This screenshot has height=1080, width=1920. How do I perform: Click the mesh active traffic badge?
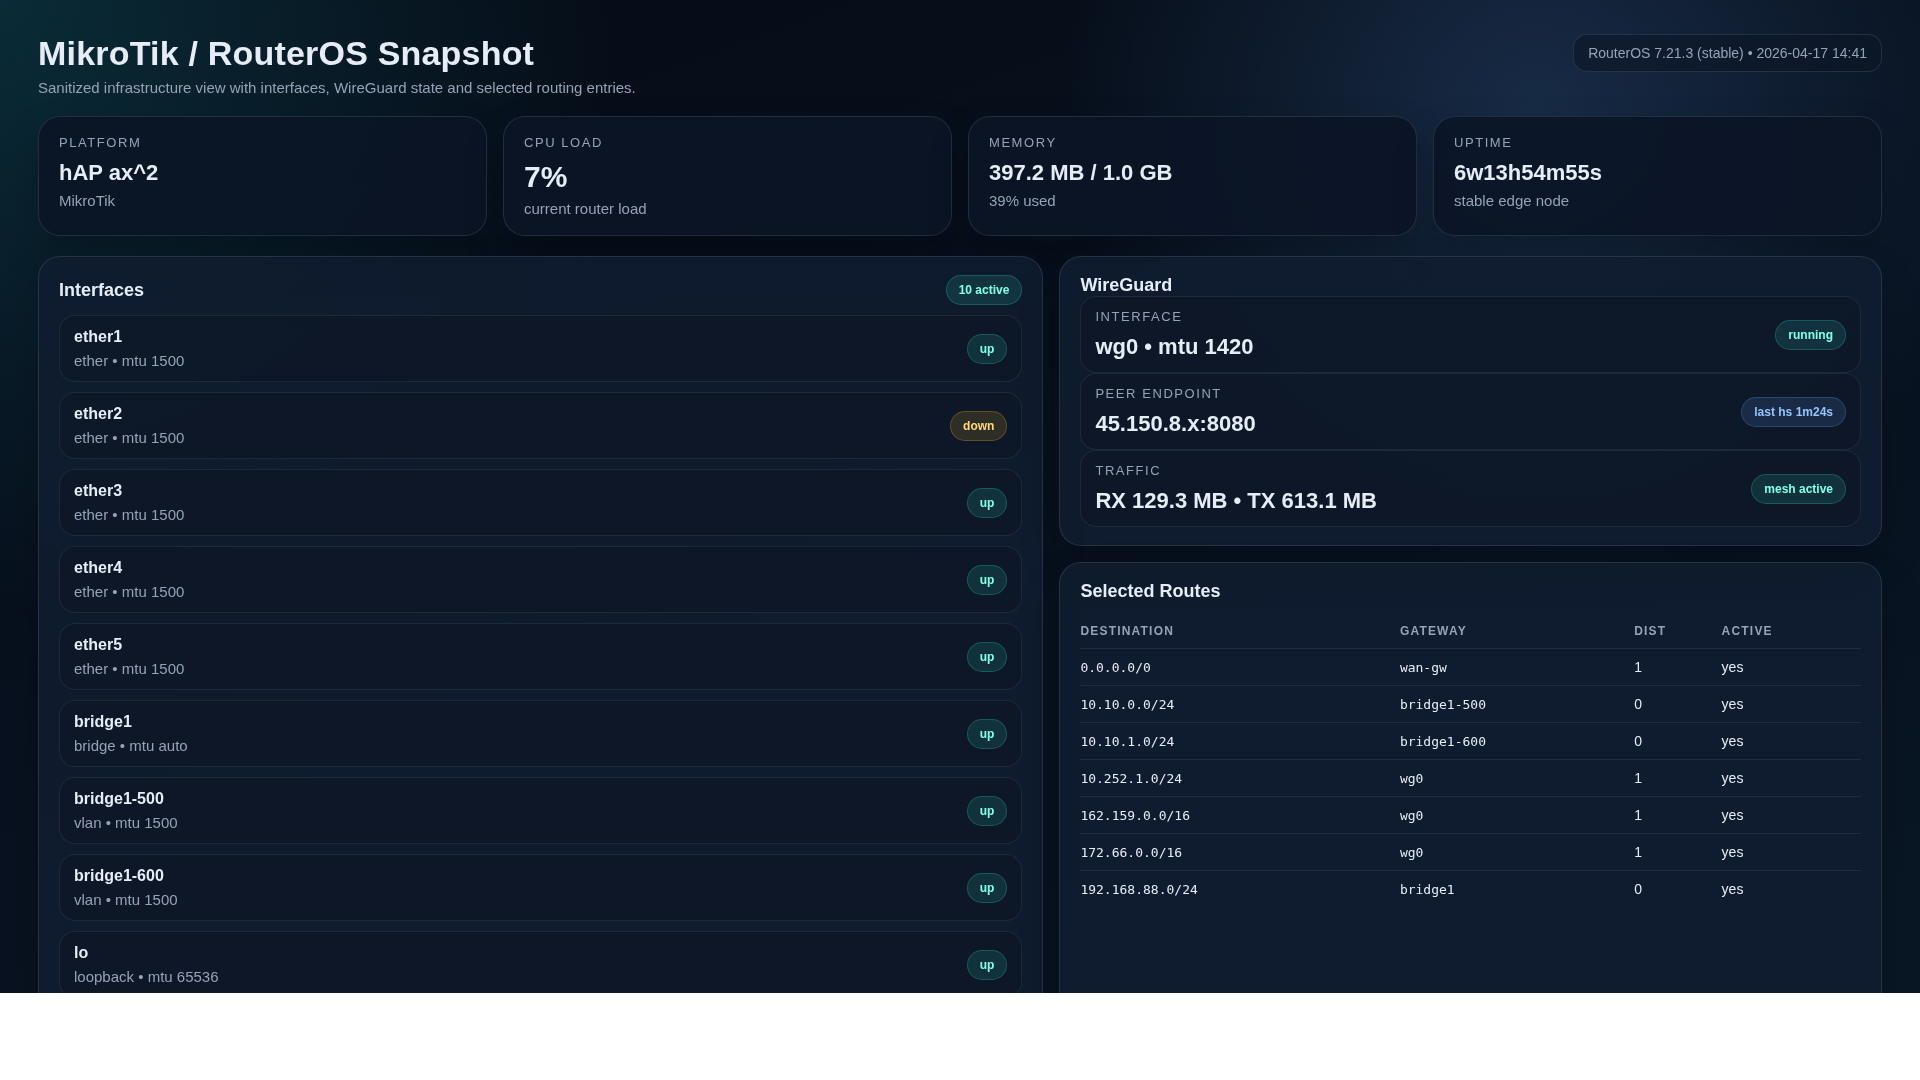point(1798,489)
